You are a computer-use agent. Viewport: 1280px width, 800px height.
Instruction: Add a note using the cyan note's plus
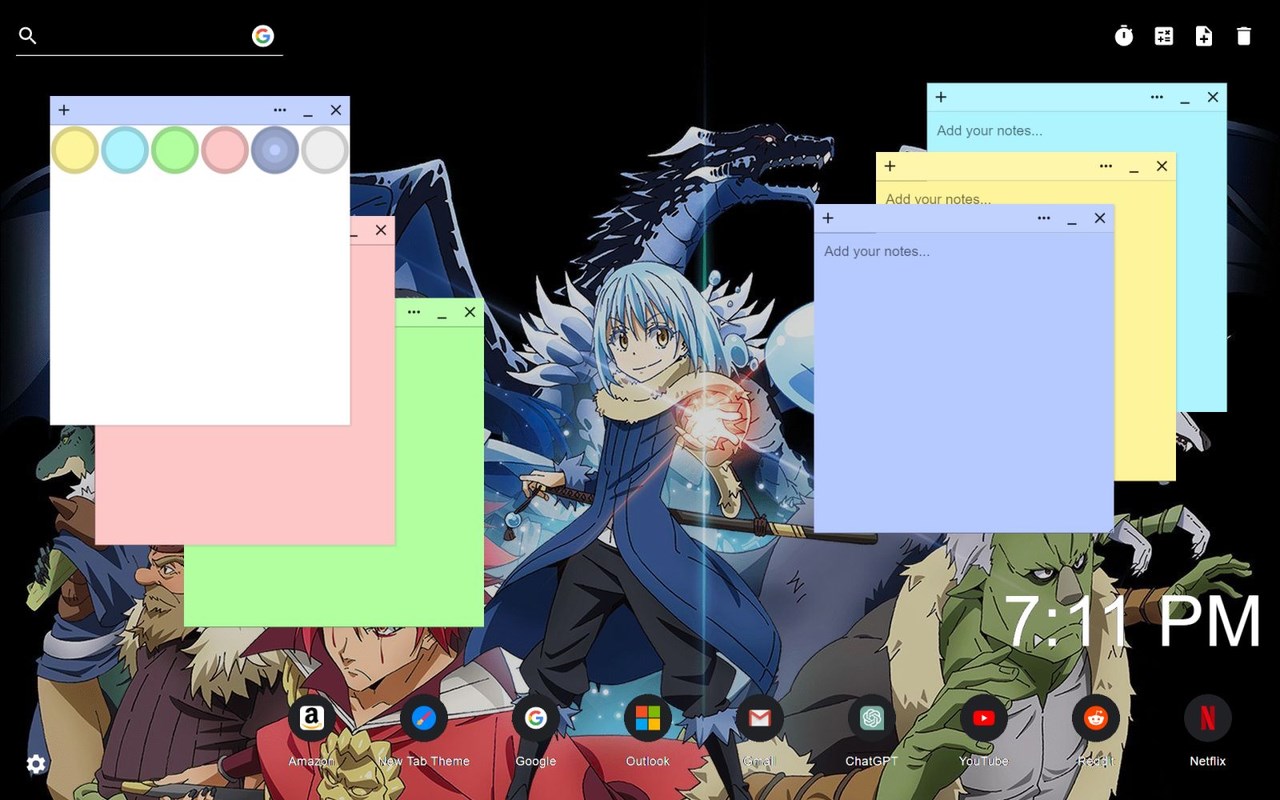[941, 97]
